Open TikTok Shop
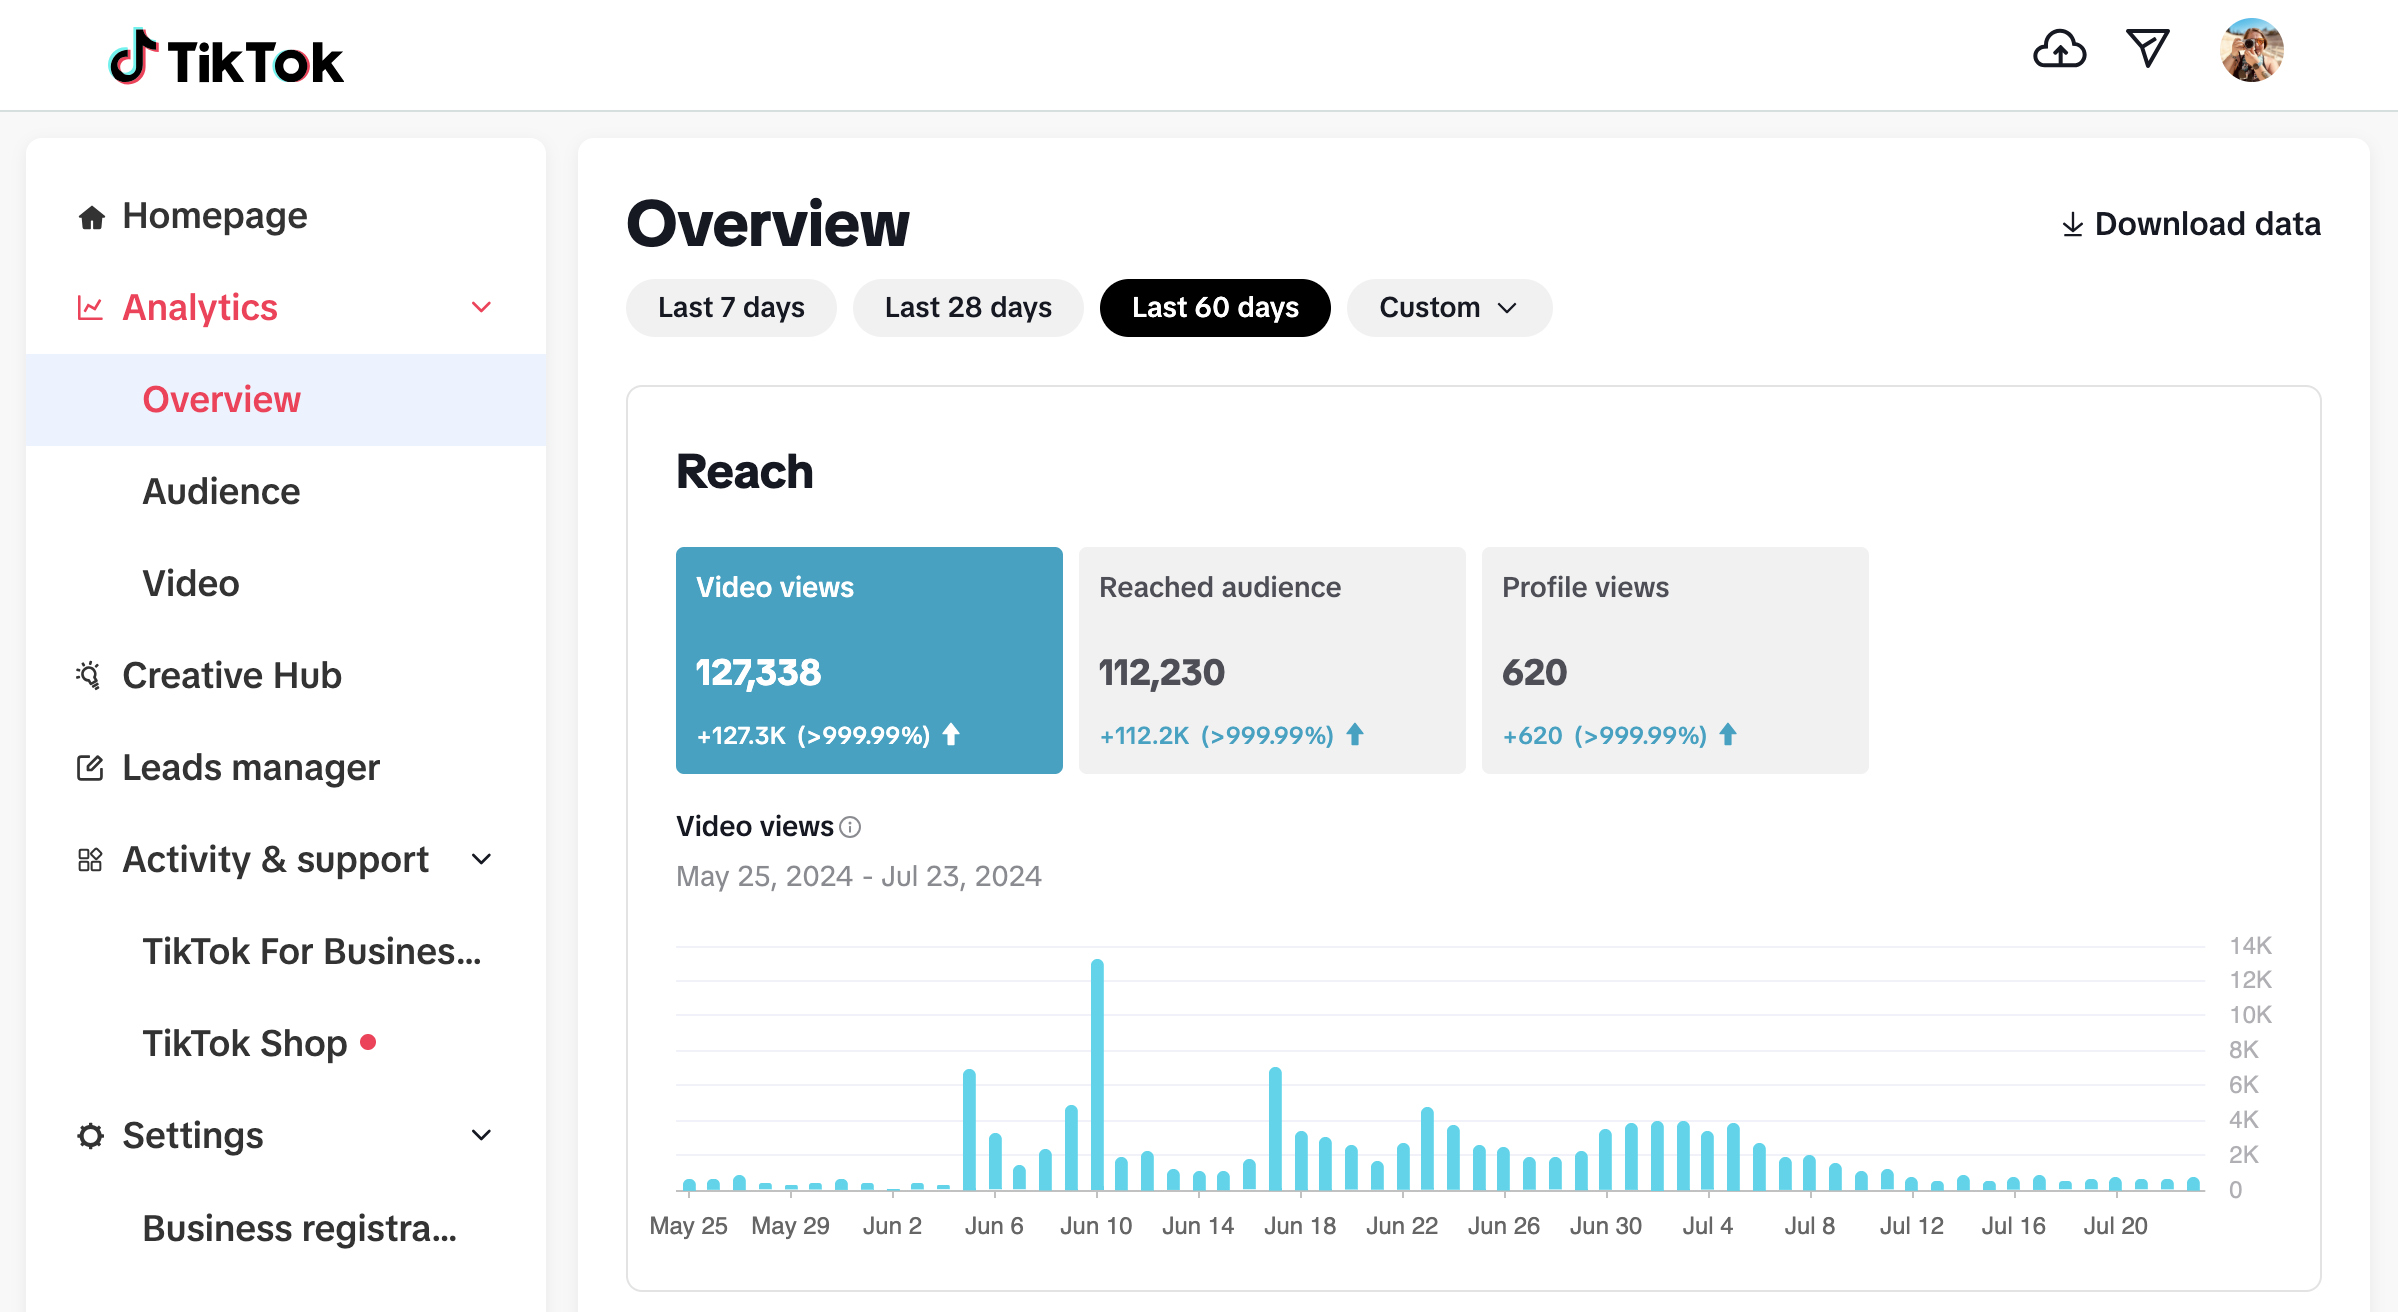Screen dimensions: 2398x1312 (x=285, y=1044)
